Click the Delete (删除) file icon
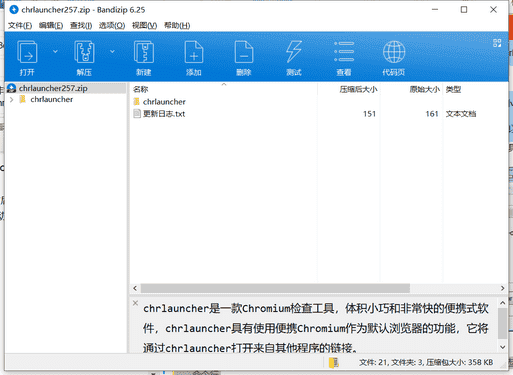The image size is (513, 375). (244, 52)
